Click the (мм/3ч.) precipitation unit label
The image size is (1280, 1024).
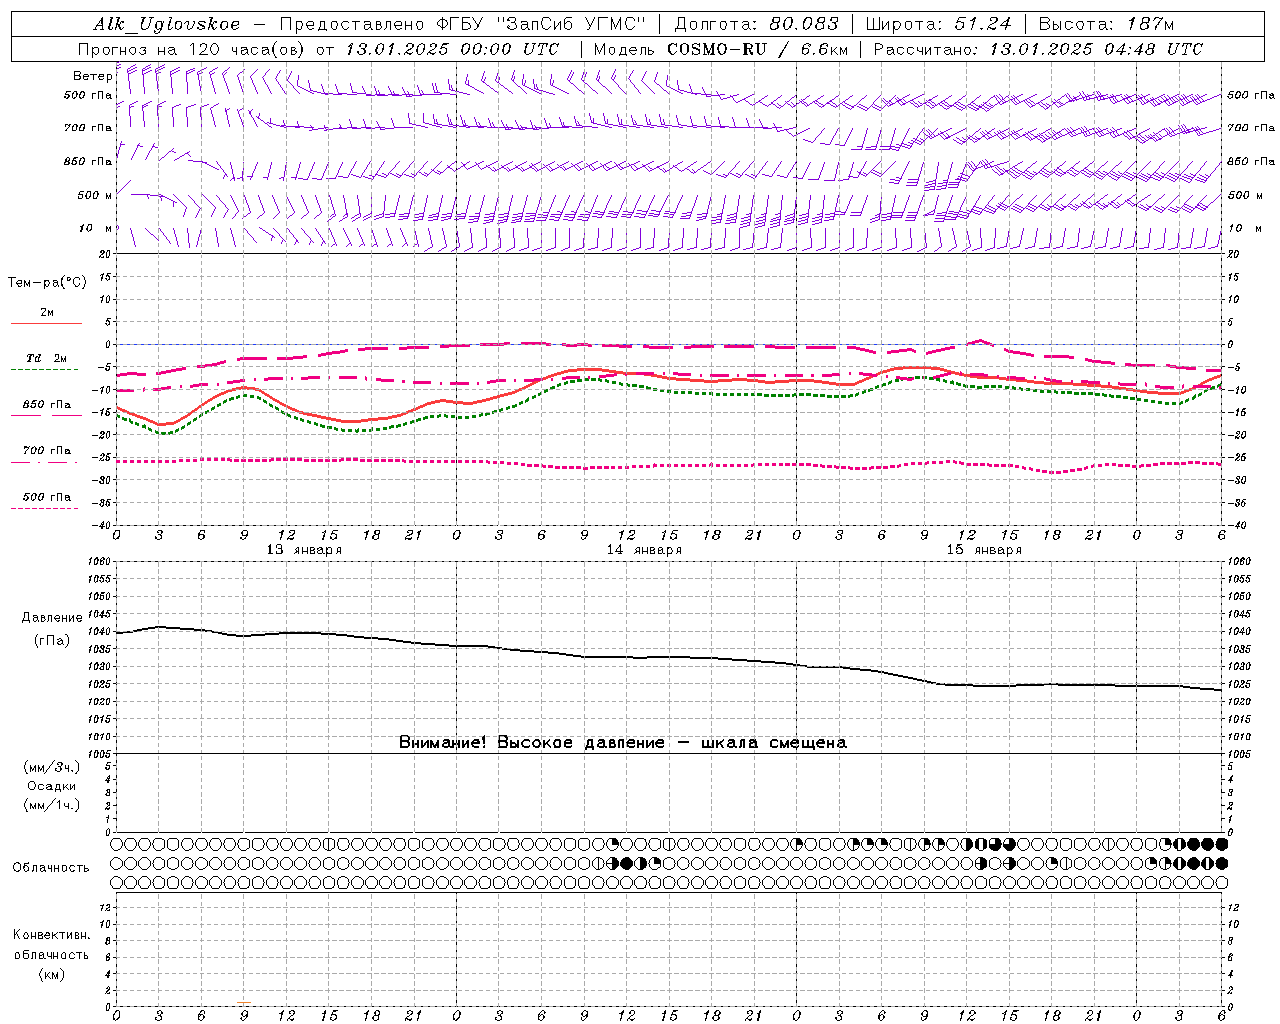coord(52,767)
